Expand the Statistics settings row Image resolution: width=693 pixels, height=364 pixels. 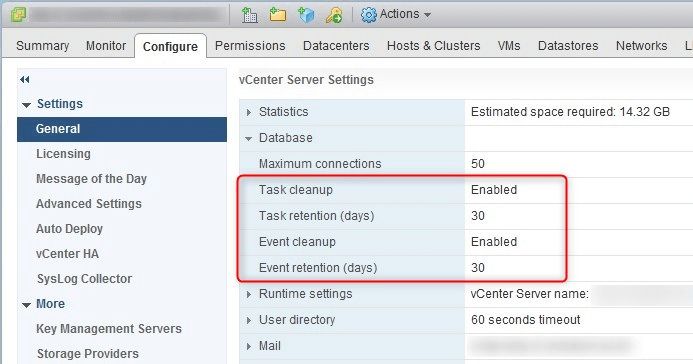249,112
